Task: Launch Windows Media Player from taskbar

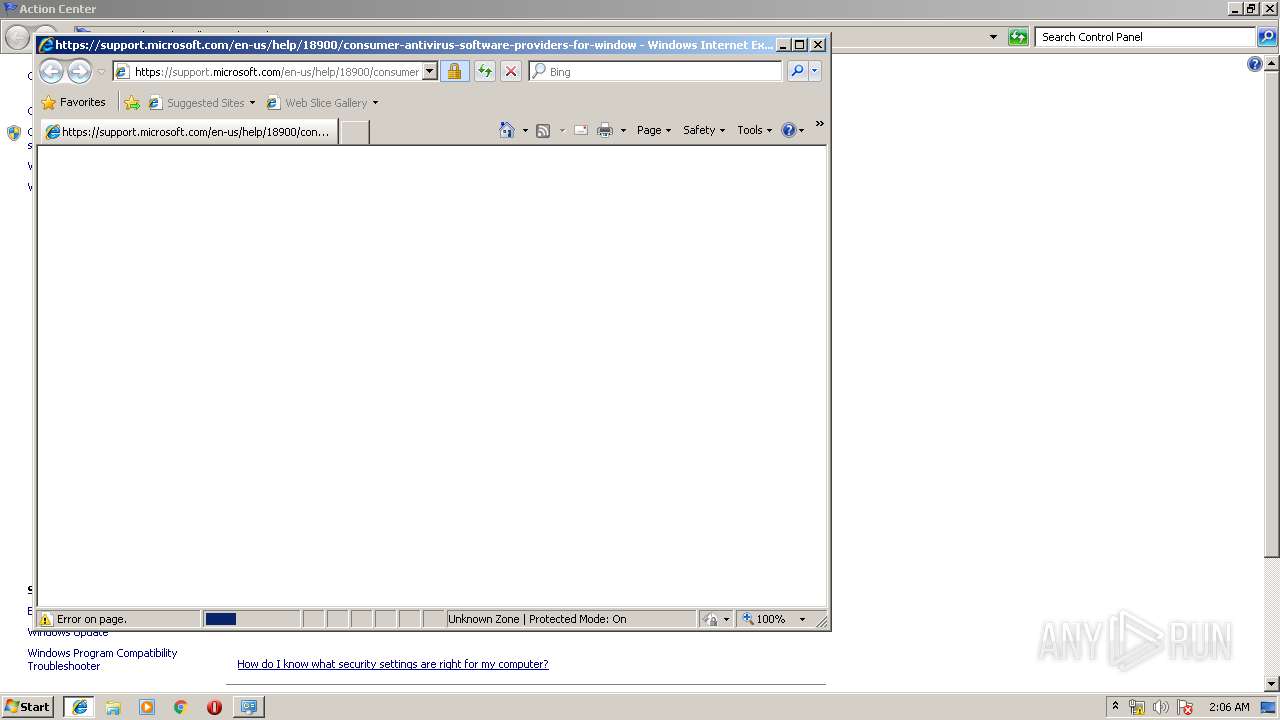Action: click(x=147, y=707)
